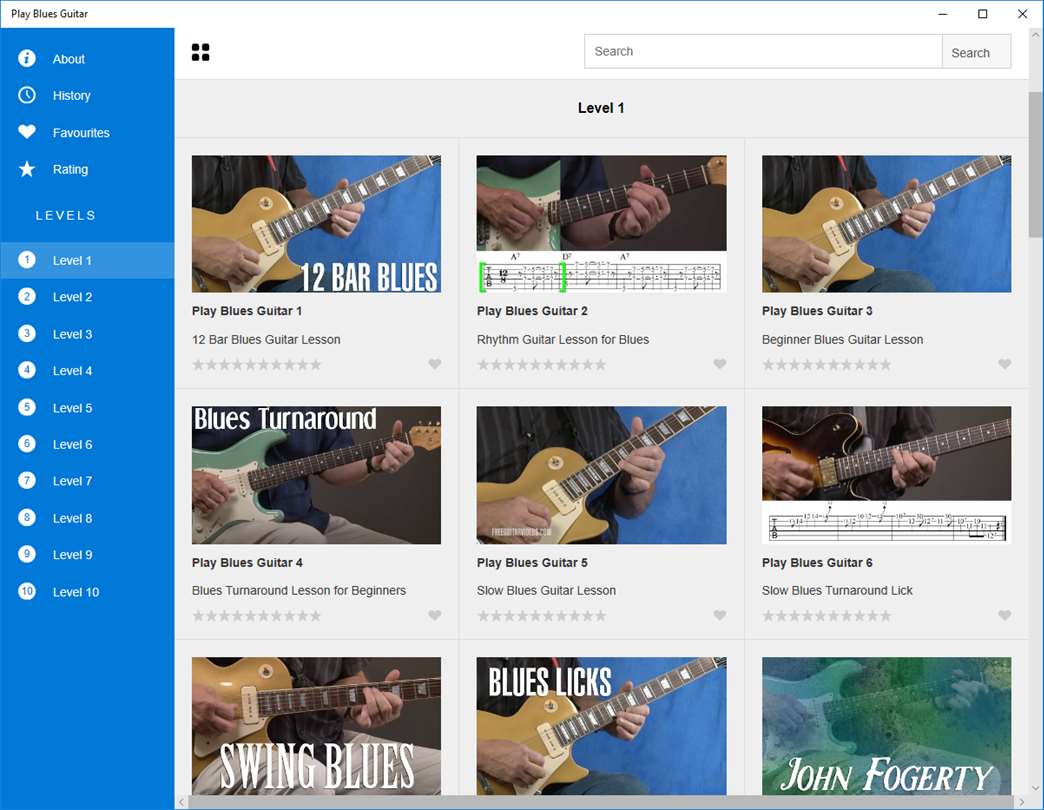Rate Play Blues Guitar 4 using stars
The width and height of the screenshot is (1044, 810).
(x=256, y=616)
